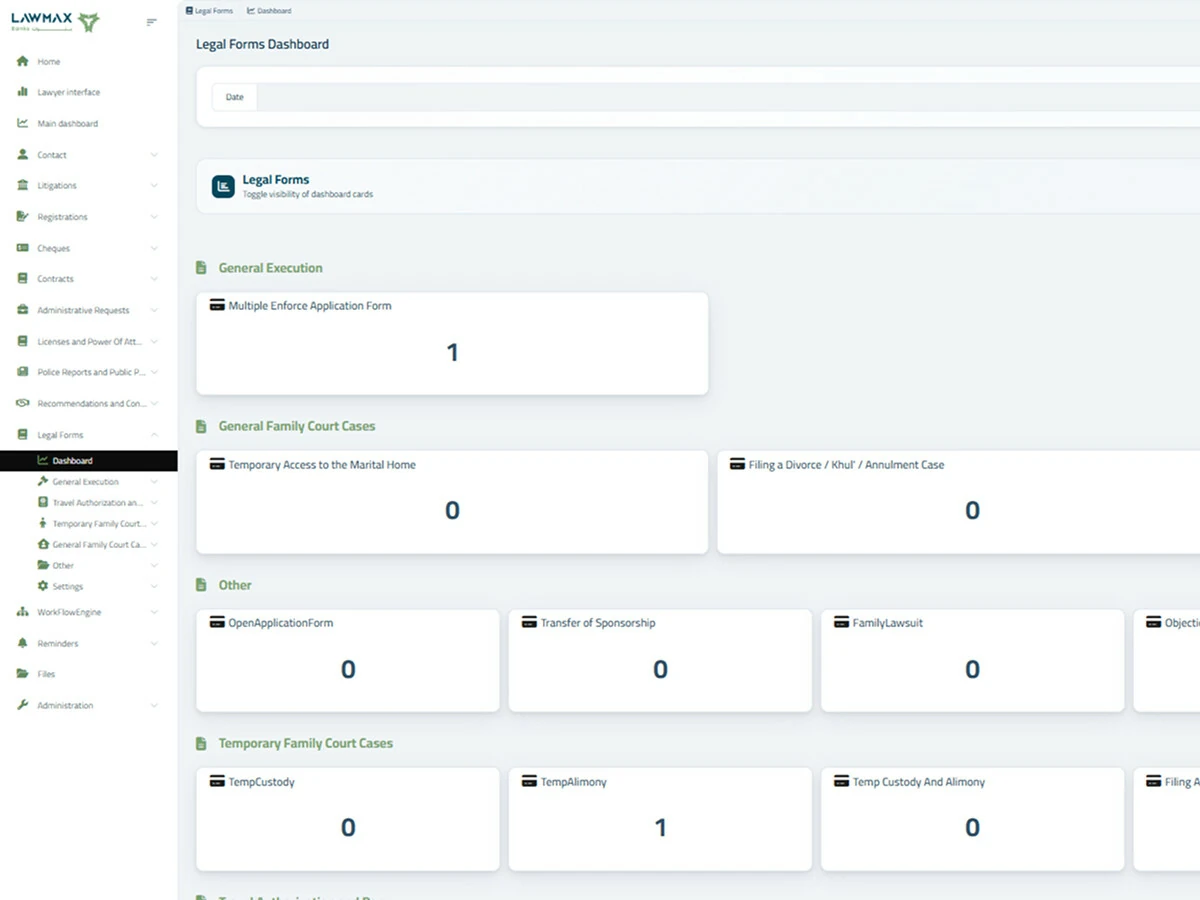The height and width of the screenshot is (900, 1200).
Task: Click the Contracts icon in sidebar
Action: coord(22,279)
